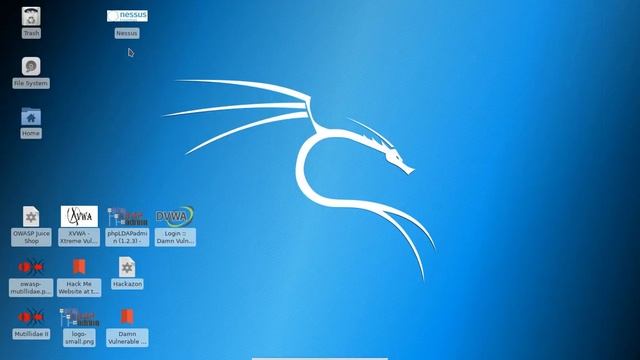Viewport: 640px width, 360px height.
Task: Click the logo-small.png file name label
Action: [79, 338]
